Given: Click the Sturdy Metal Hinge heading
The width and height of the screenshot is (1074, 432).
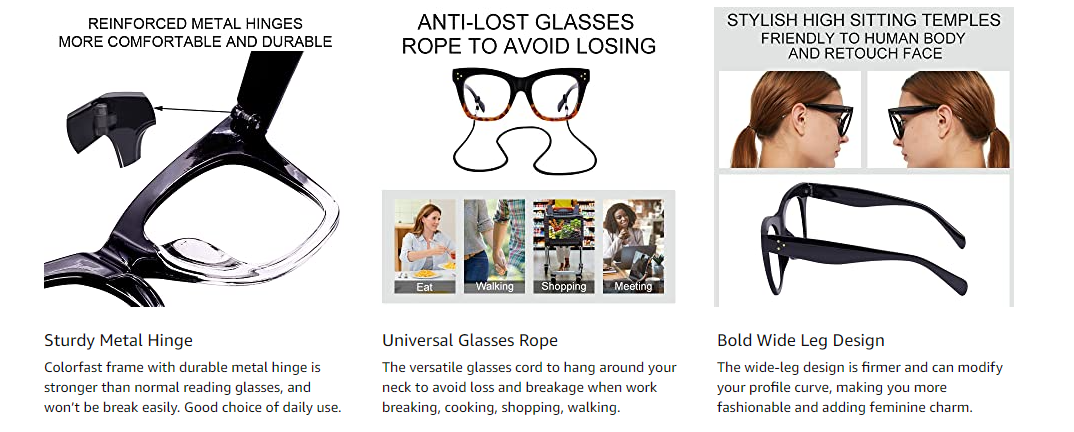Looking at the screenshot, I should click(x=119, y=340).
